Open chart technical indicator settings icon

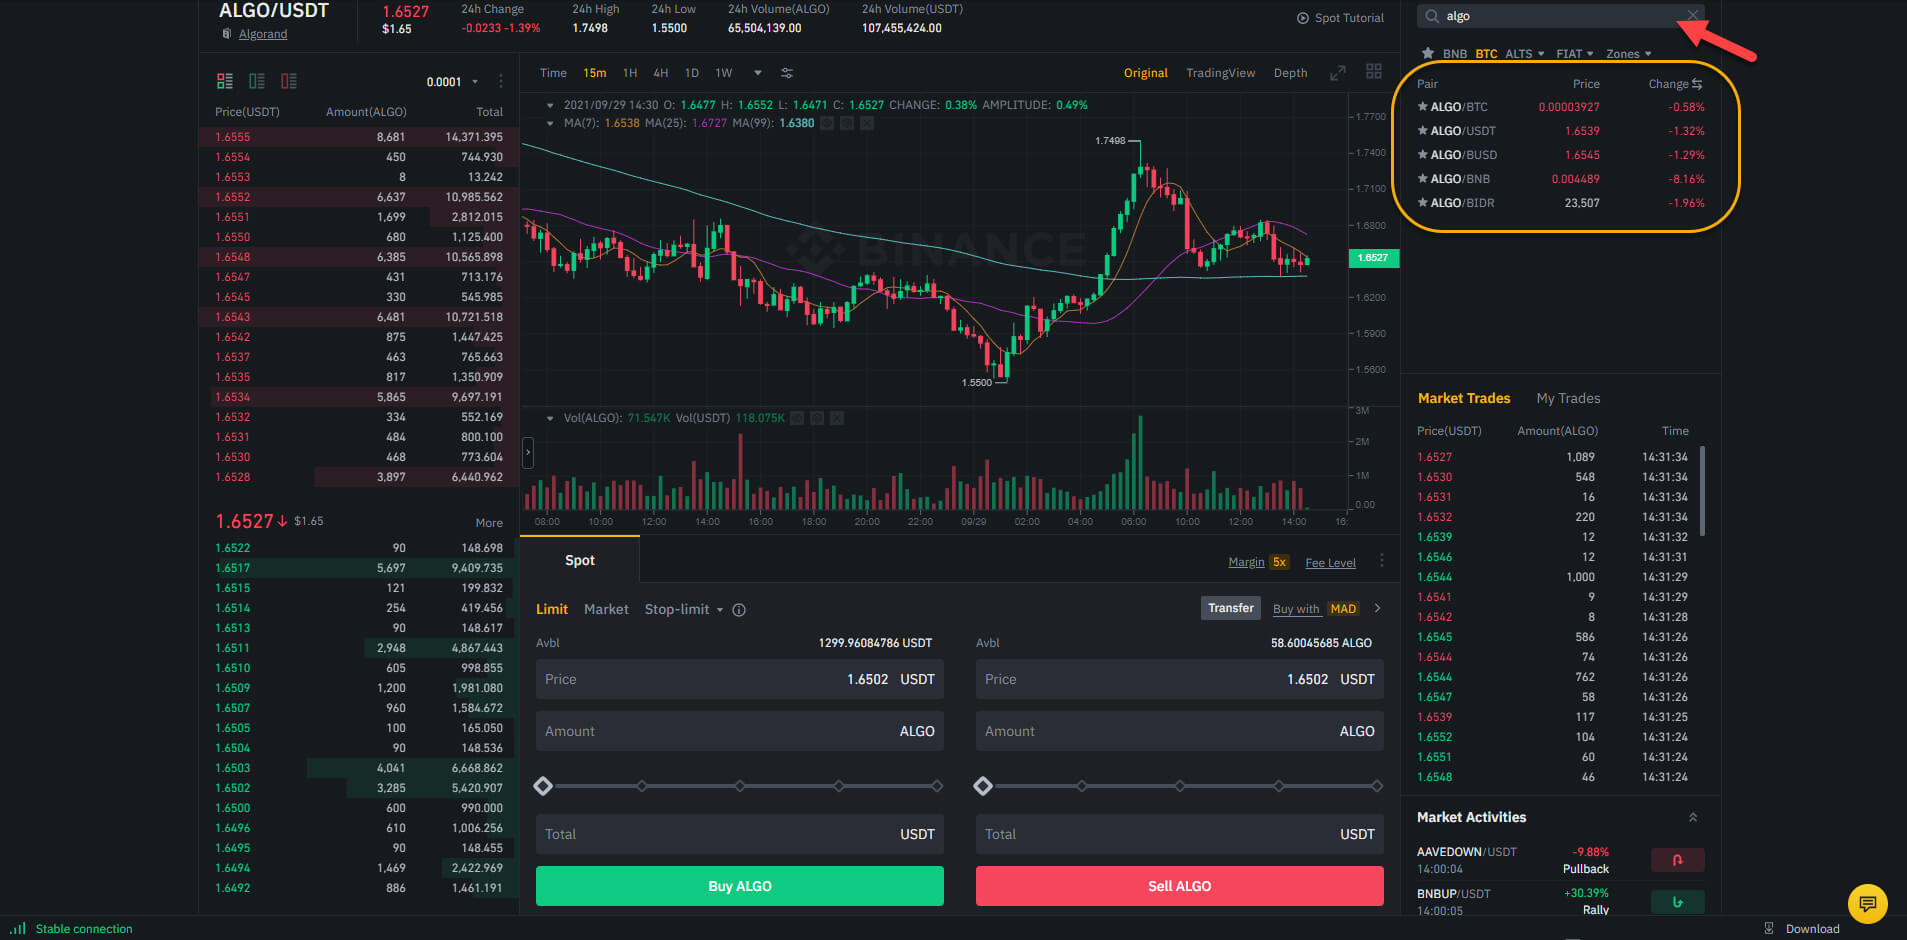pos(787,73)
